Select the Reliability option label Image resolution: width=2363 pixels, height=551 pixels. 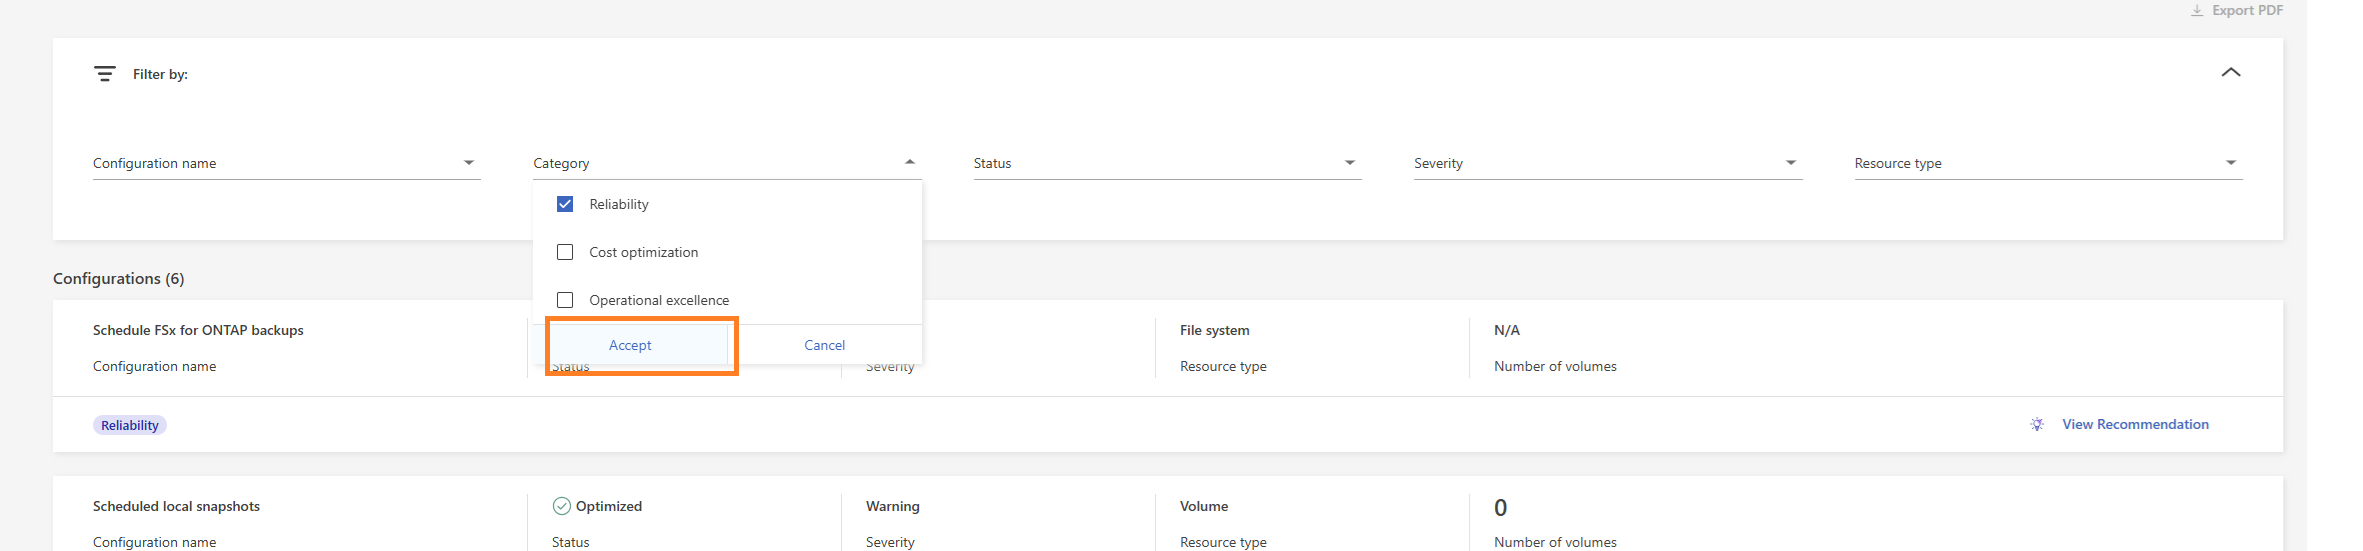click(x=619, y=204)
